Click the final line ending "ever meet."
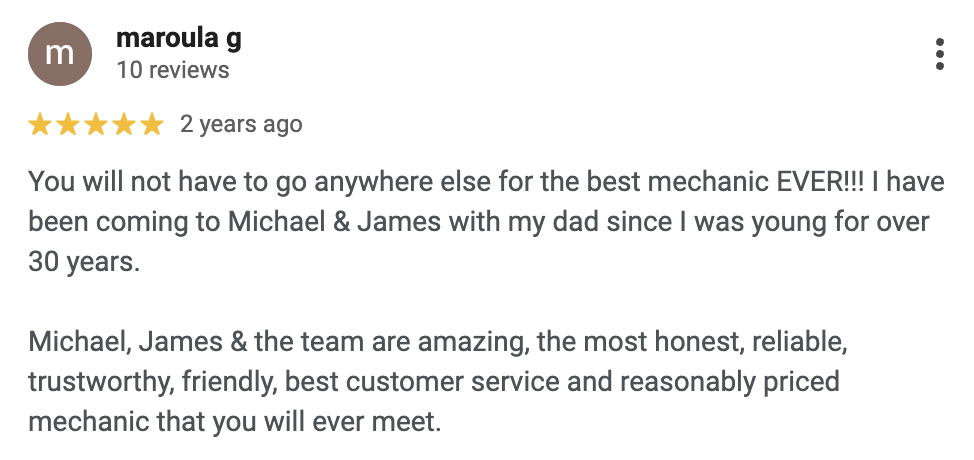Viewport: 974px width, 460px height. (x=234, y=421)
